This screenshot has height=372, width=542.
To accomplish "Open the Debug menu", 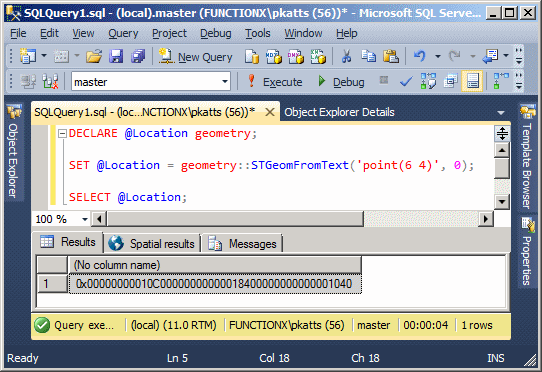I will click(x=216, y=33).
